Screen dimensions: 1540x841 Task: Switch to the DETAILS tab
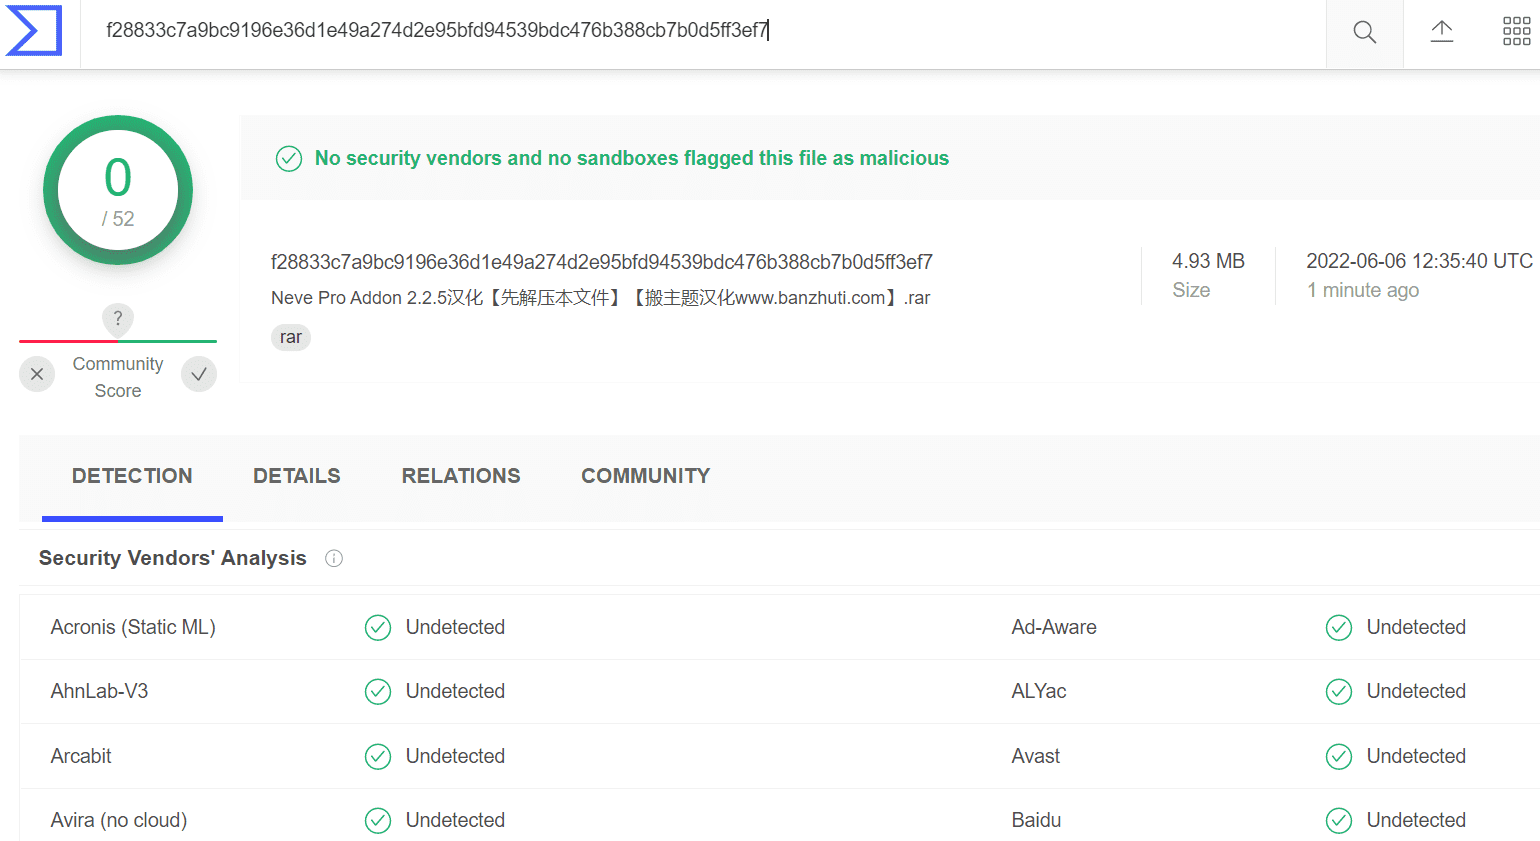tap(297, 476)
